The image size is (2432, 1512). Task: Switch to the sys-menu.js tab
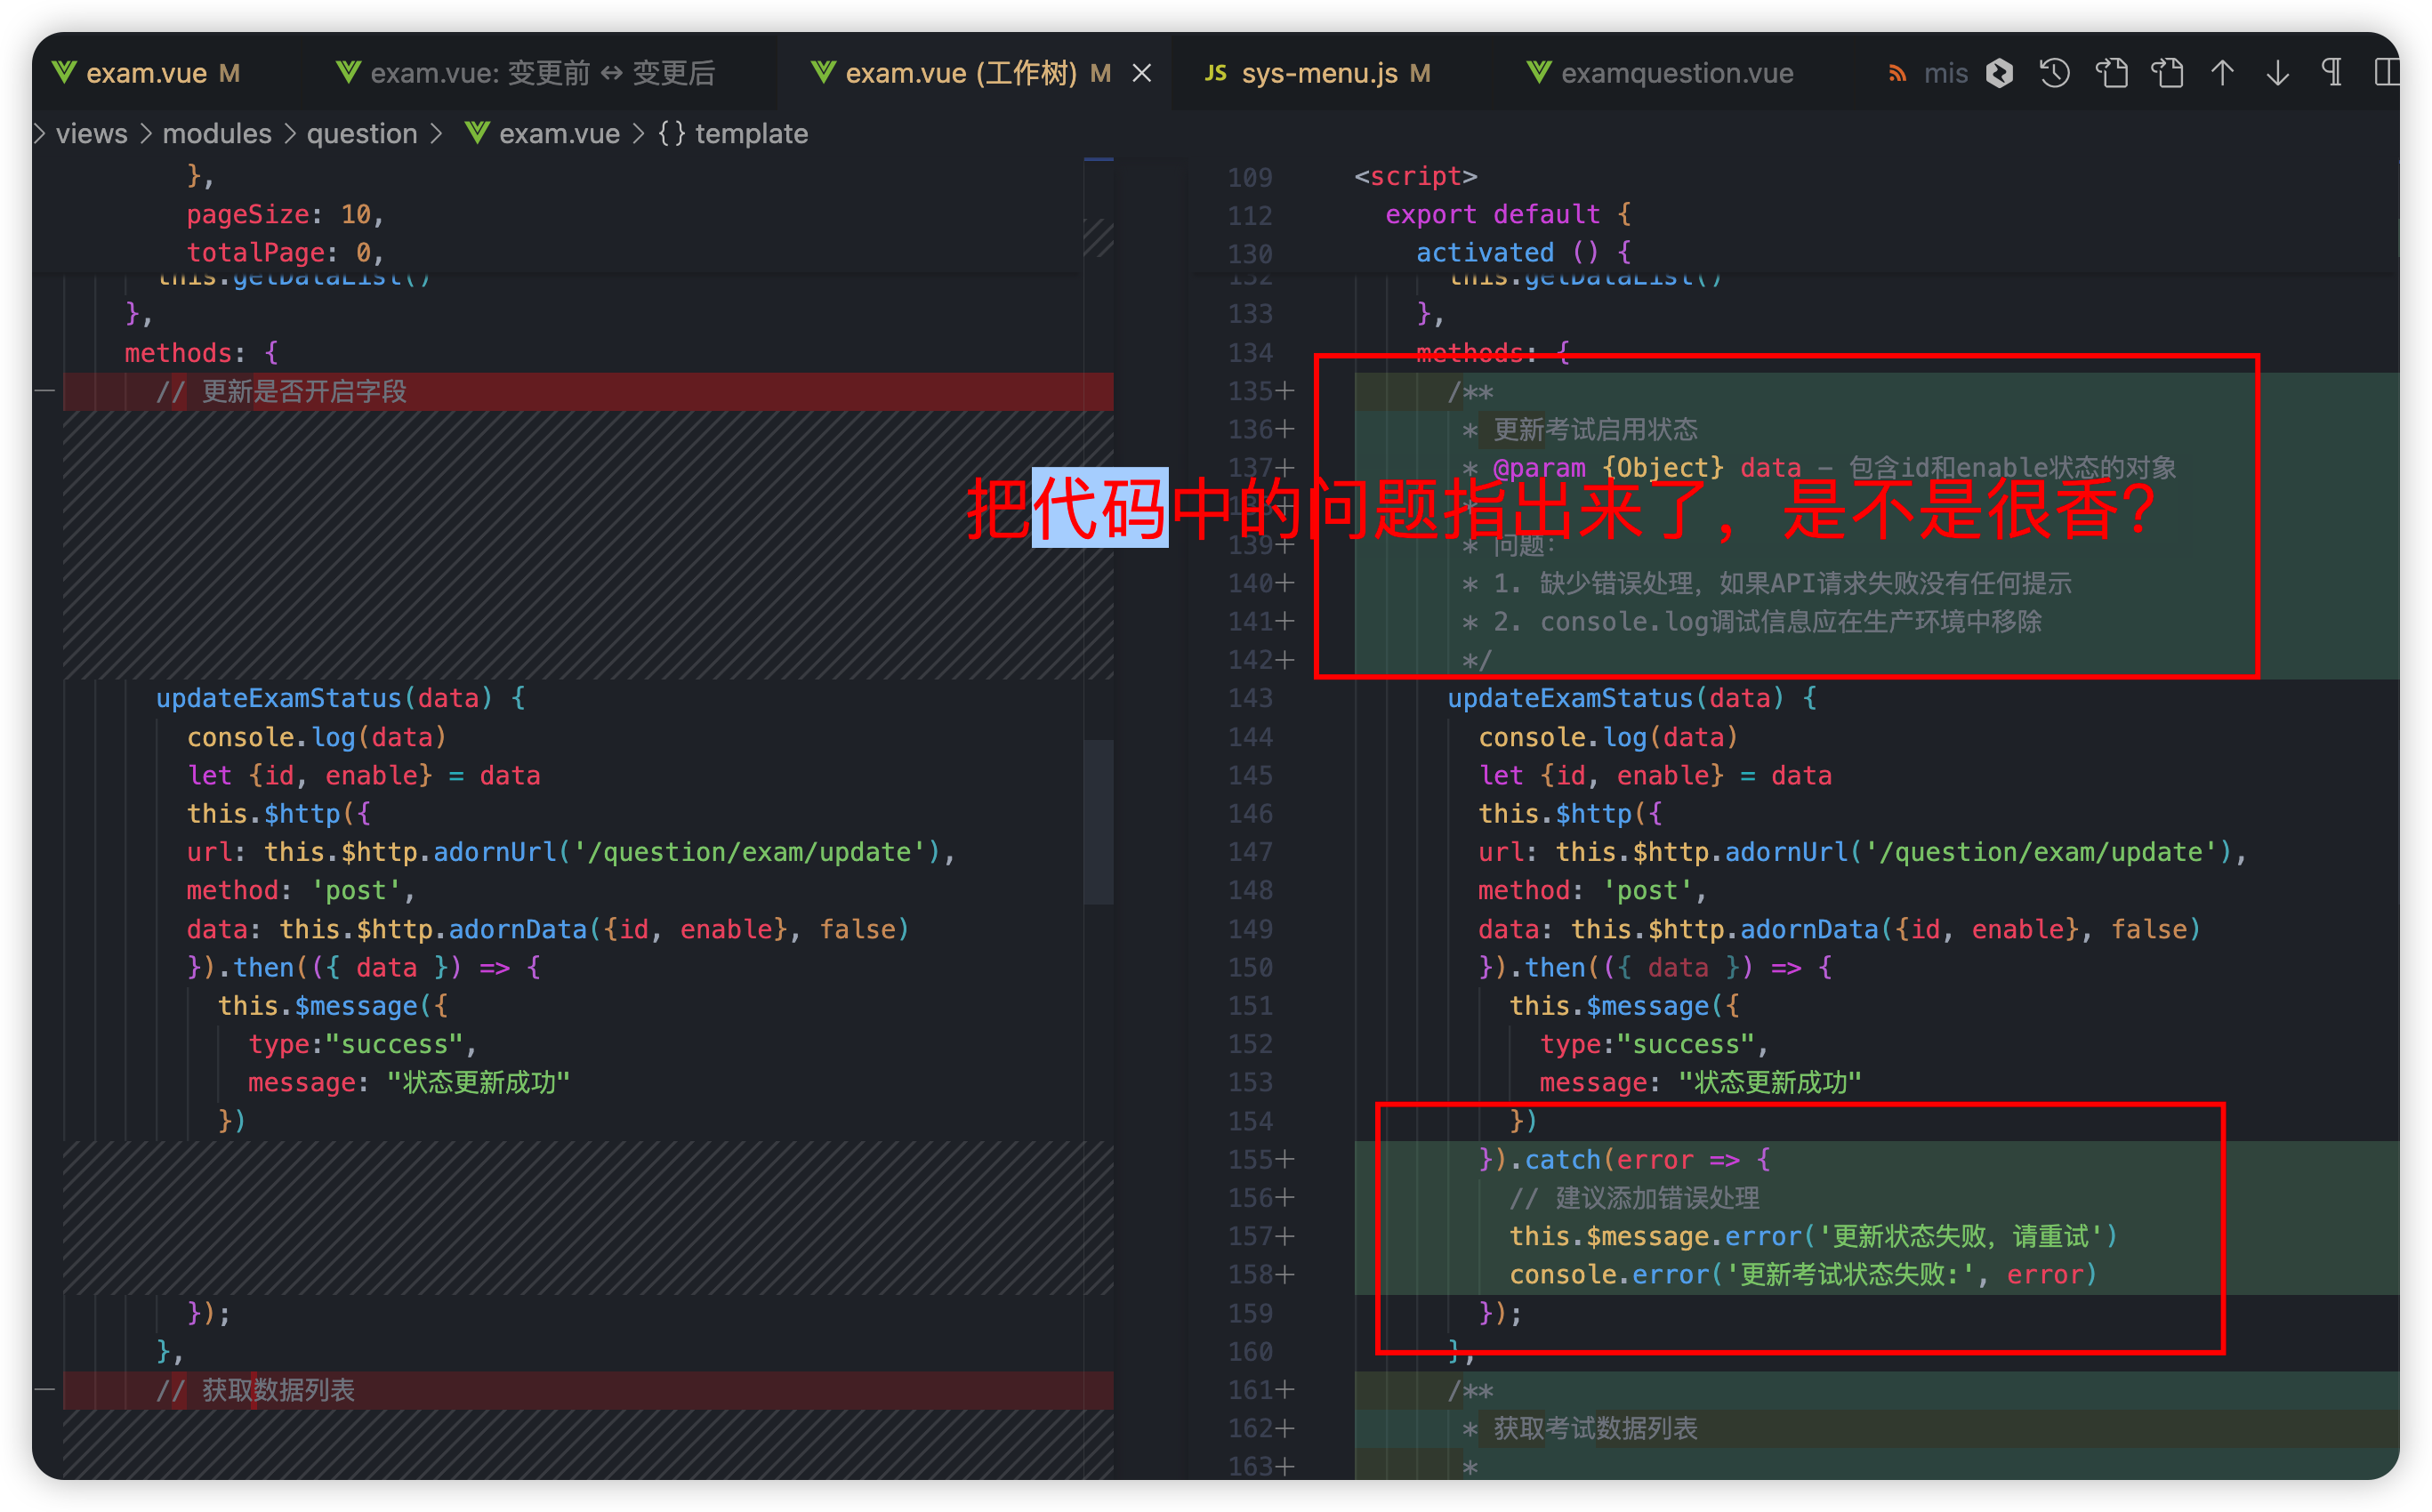pyautogui.click(x=1319, y=73)
